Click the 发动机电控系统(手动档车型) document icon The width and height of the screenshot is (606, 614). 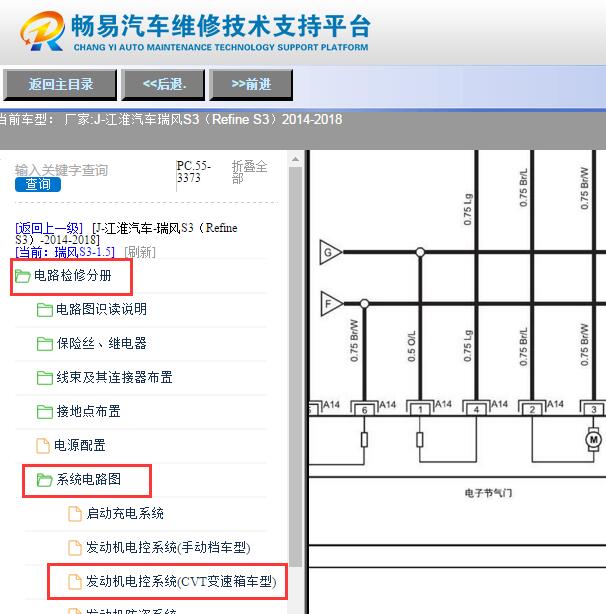[x=75, y=548]
